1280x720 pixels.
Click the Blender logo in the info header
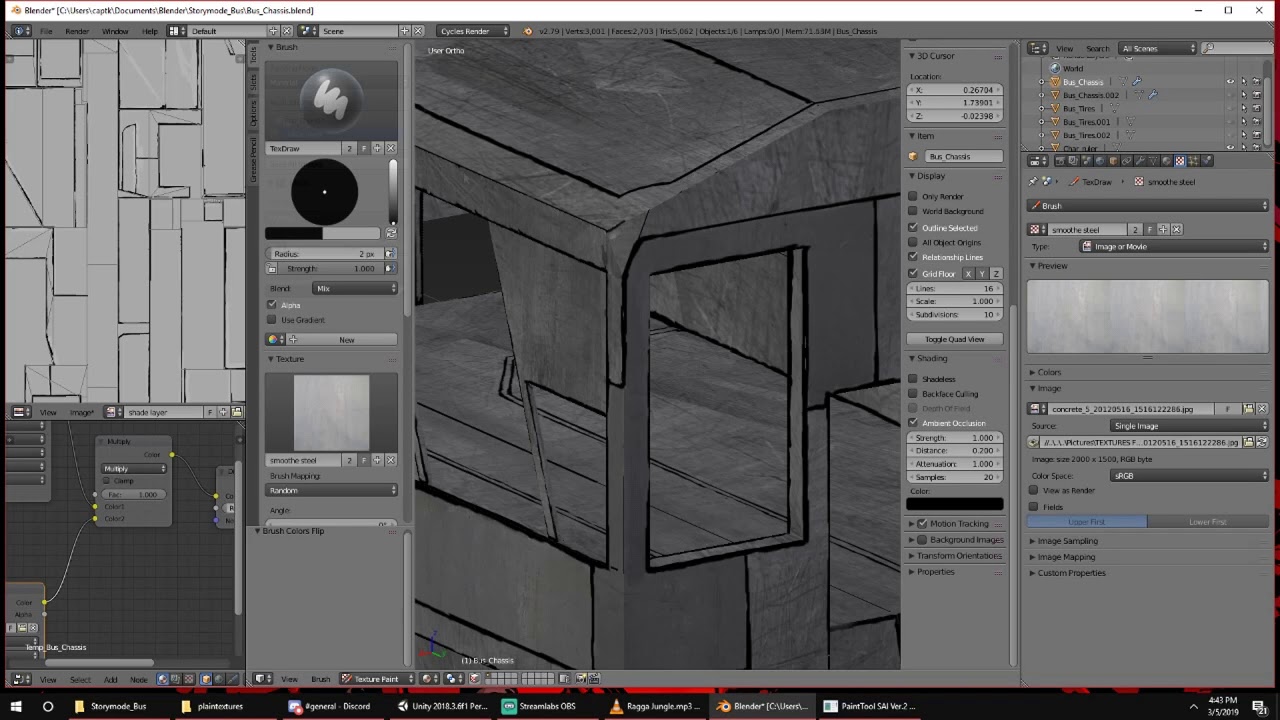tap(528, 31)
